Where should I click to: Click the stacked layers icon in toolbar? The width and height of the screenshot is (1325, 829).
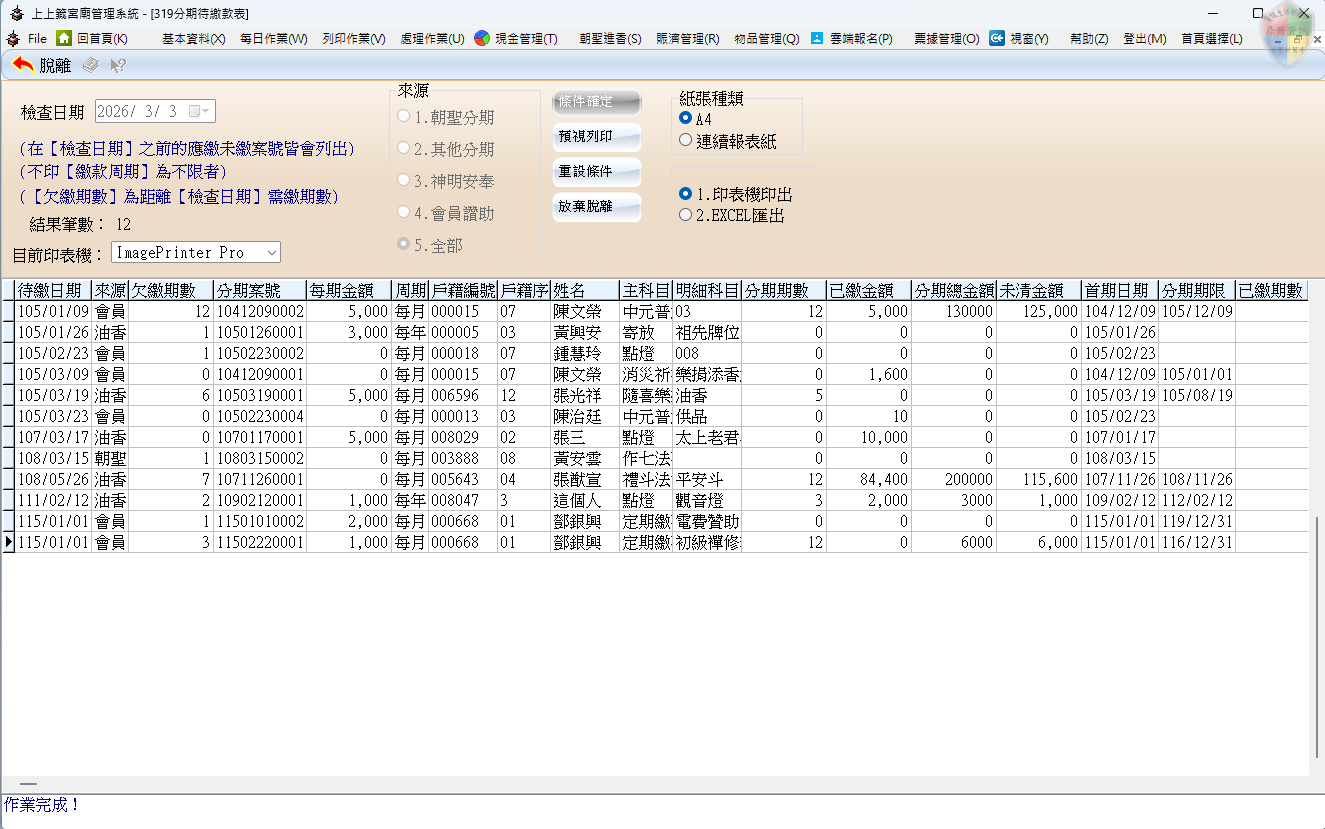pyautogui.click(x=90, y=66)
